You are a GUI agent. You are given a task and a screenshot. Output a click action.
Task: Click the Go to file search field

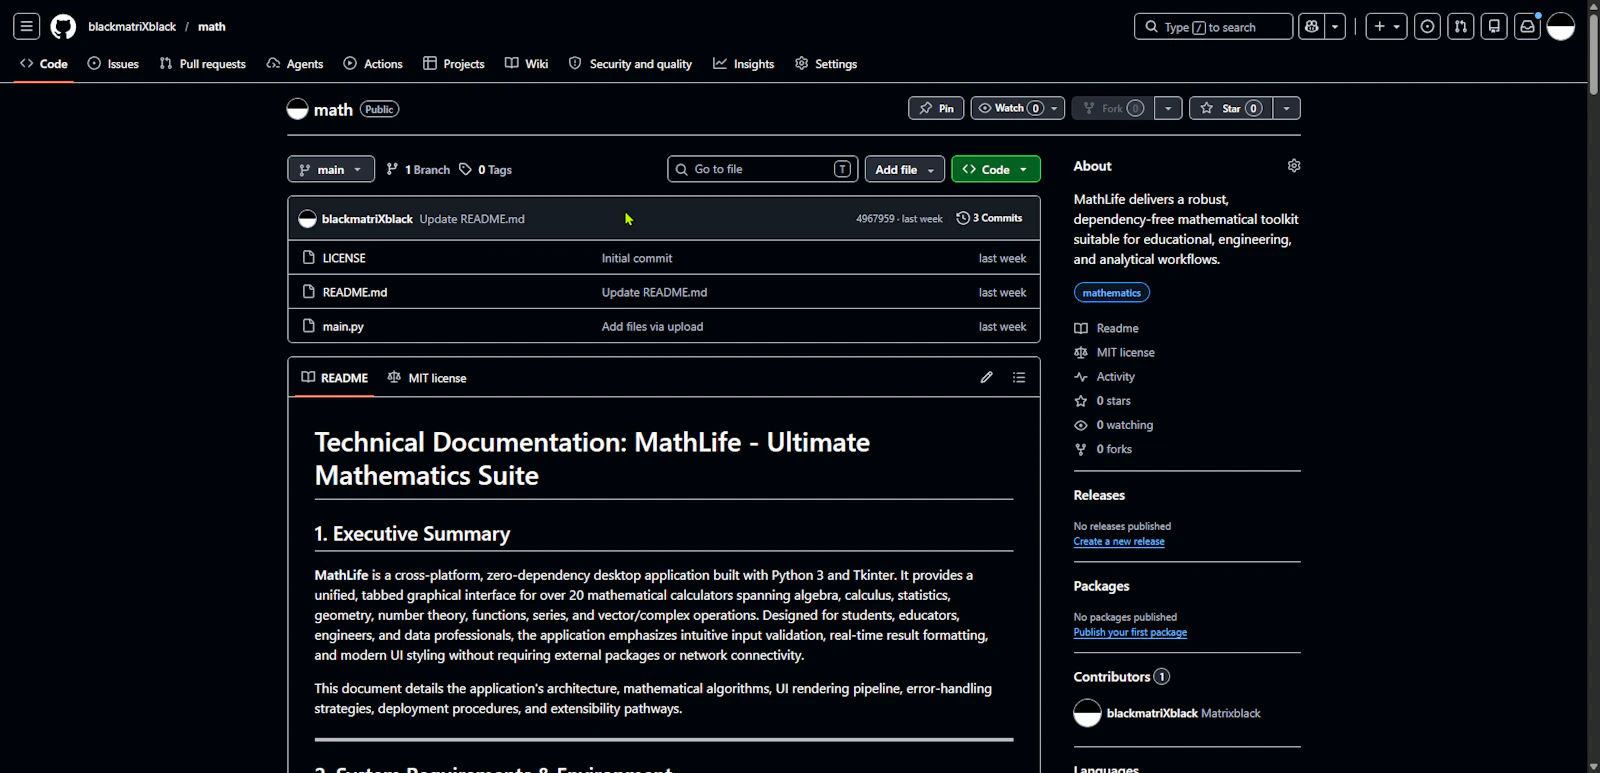(x=763, y=169)
